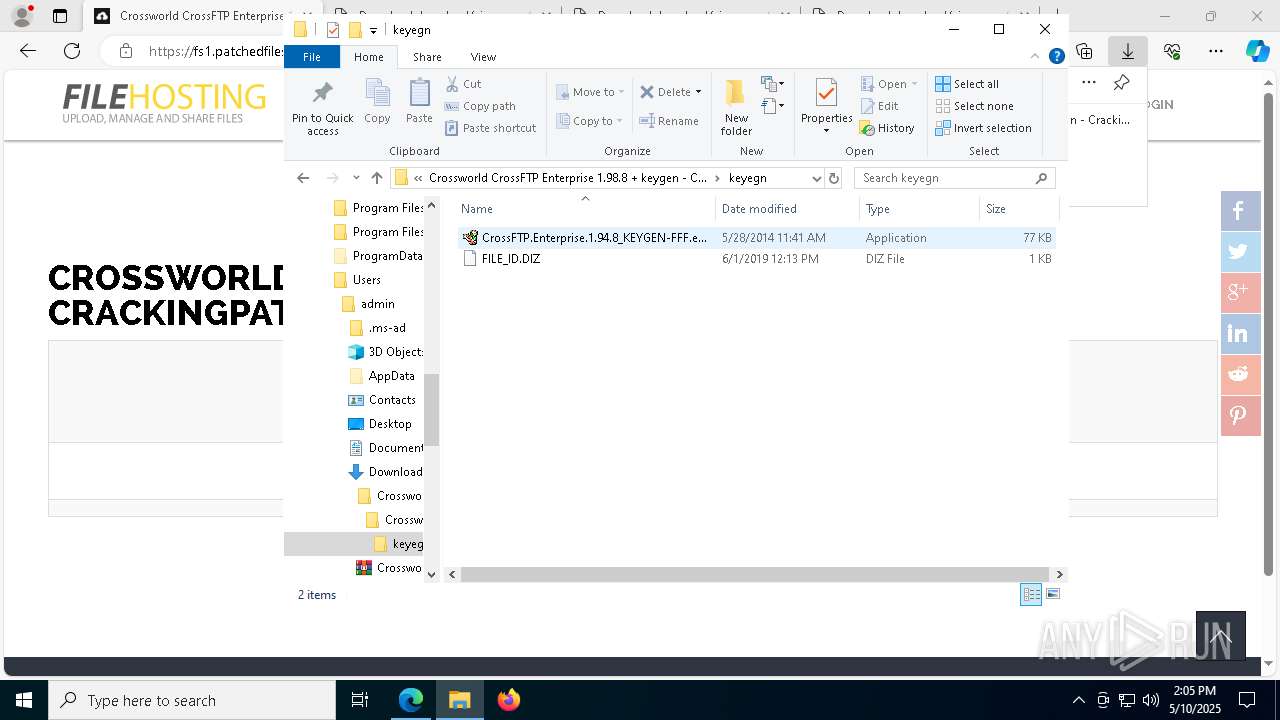Image resolution: width=1280 pixels, height=720 pixels.
Task: Select the FILE_ID.DIZ file
Action: click(756, 259)
